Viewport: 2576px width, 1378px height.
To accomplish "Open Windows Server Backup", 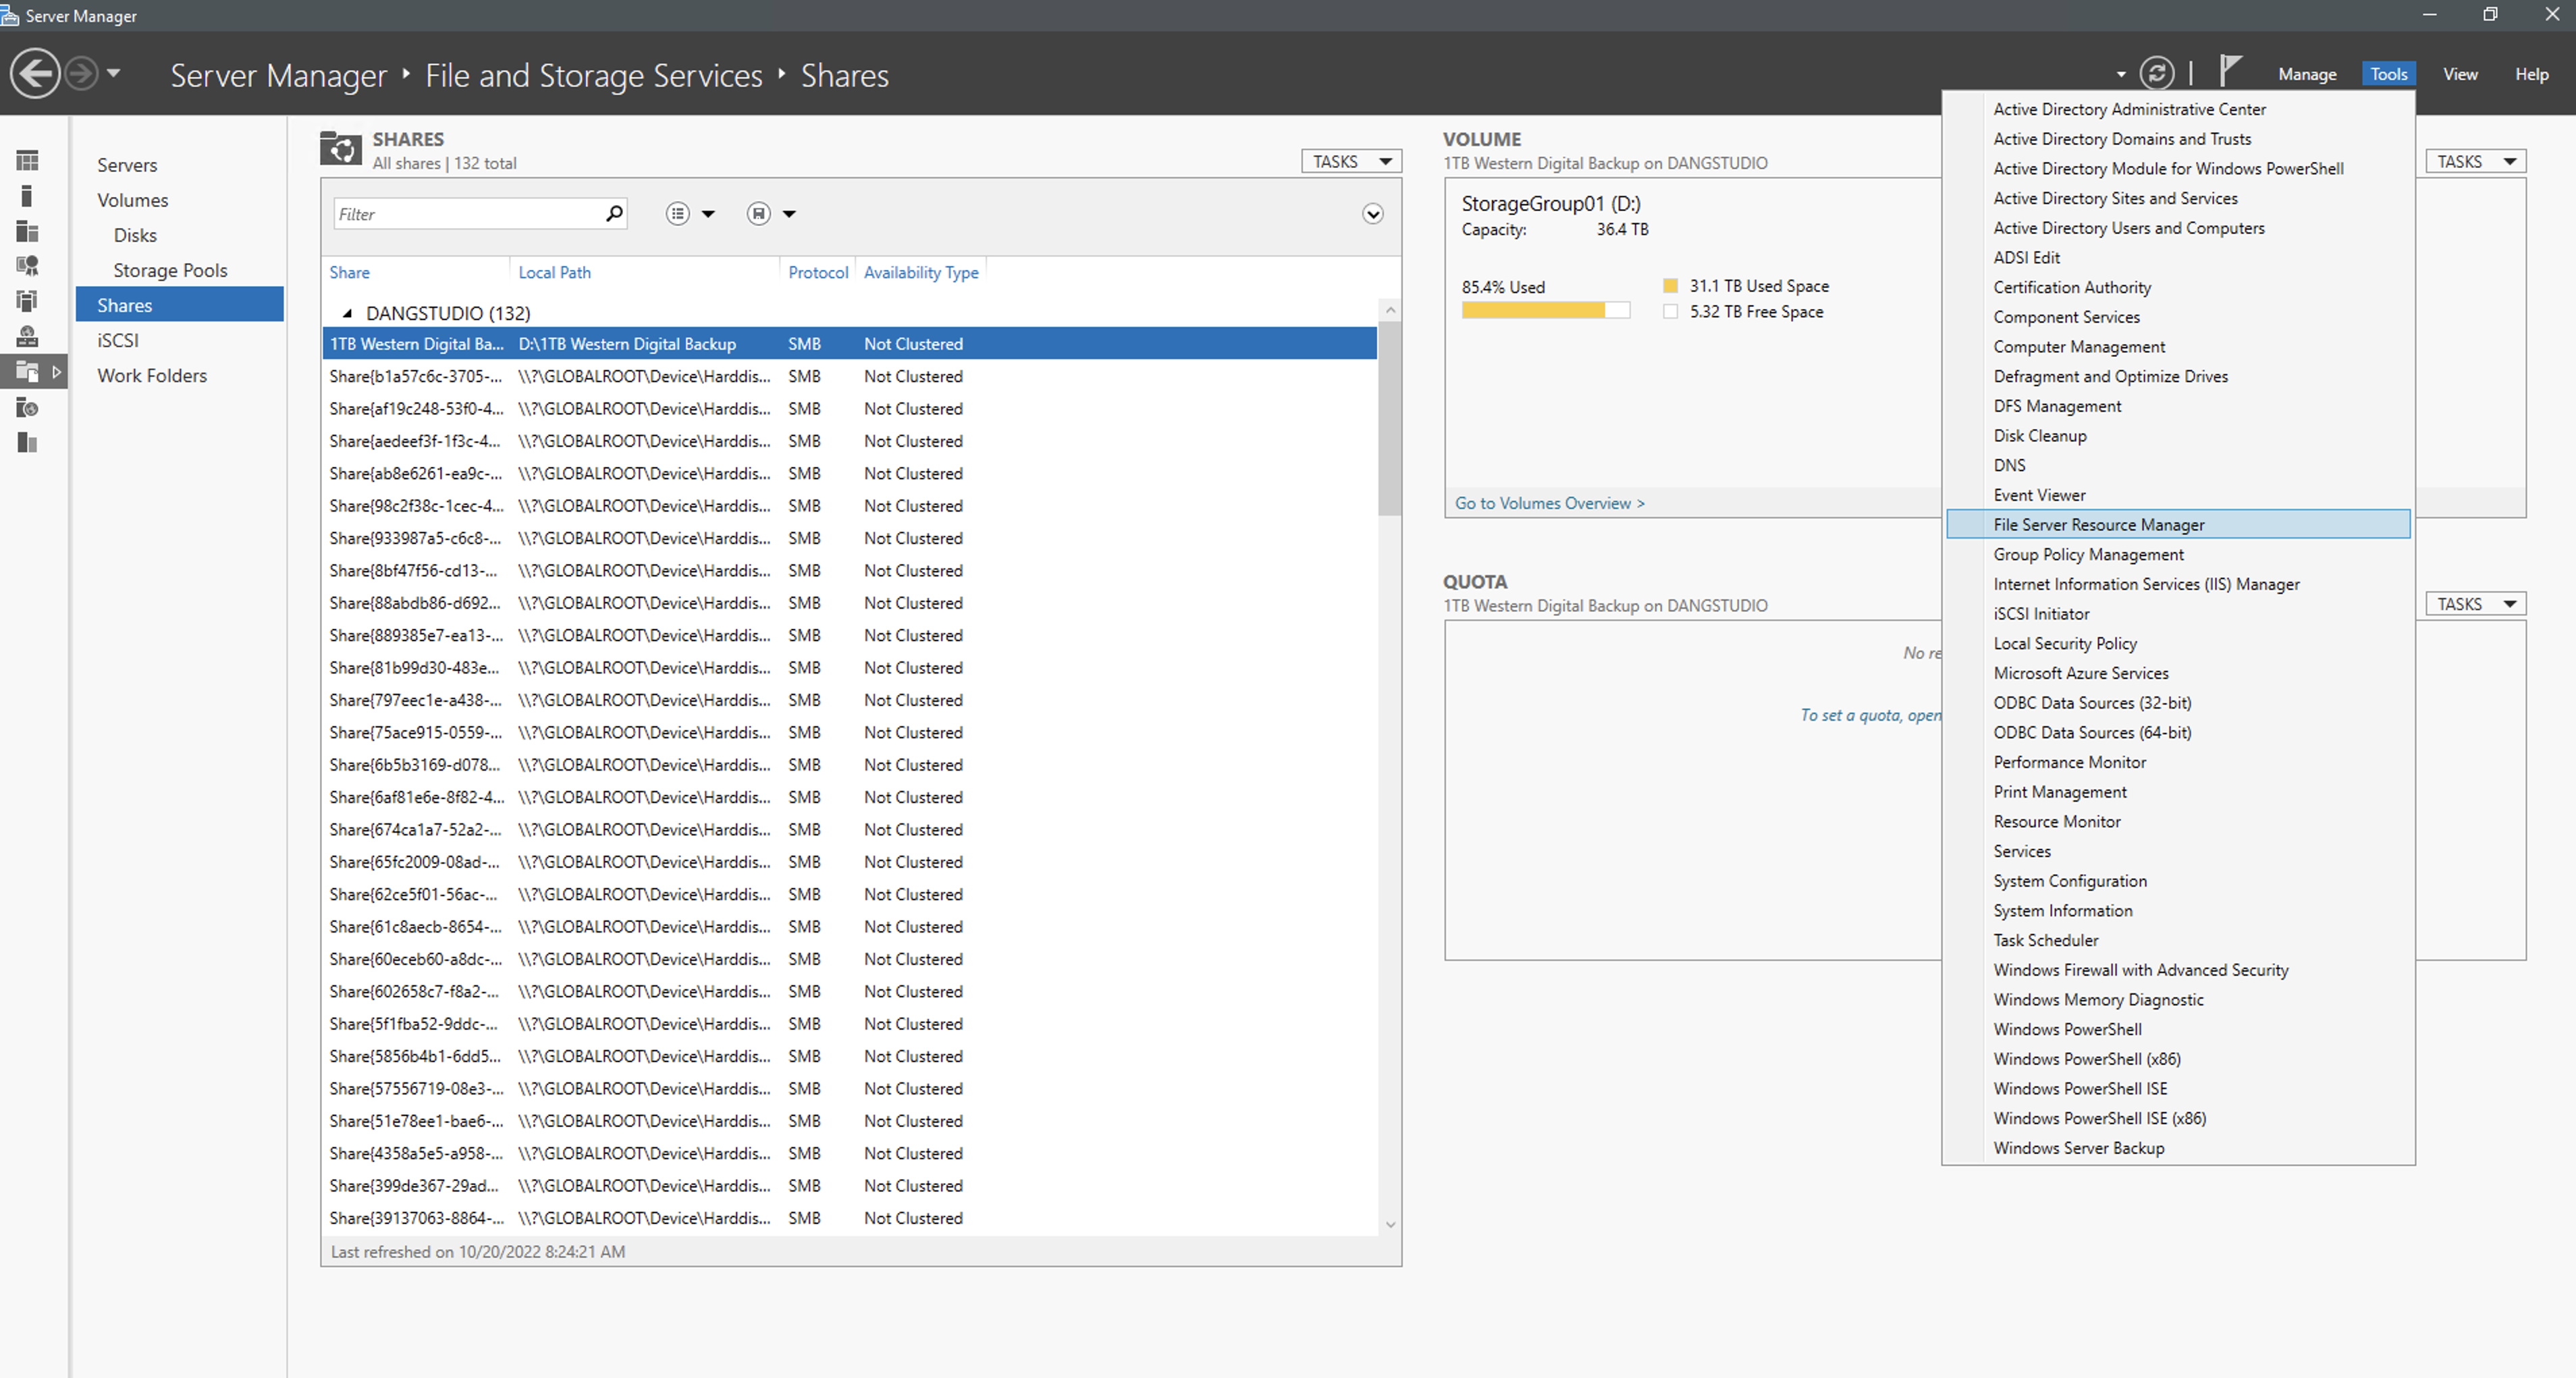I will click(2178, 1148).
